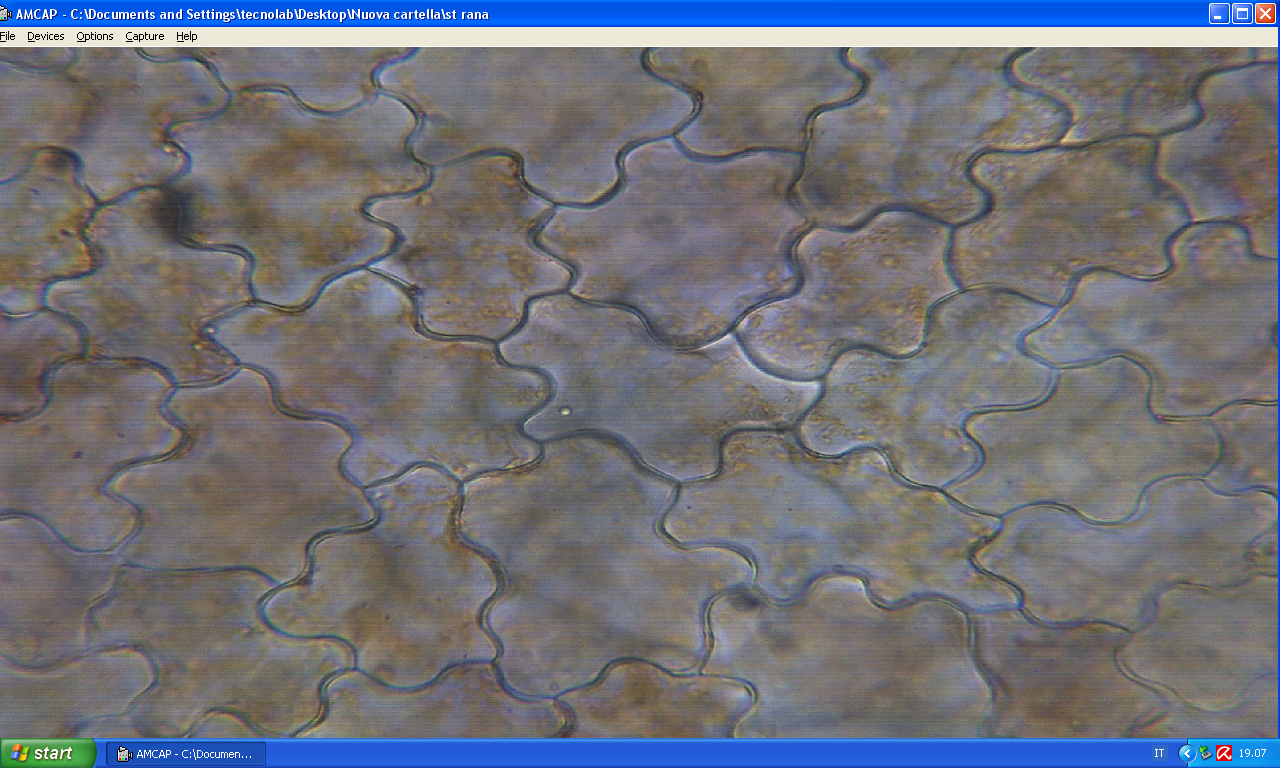Open the Avira antivirus tray icon
The width and height of the screenshot is (1280, 768).
click(1223, 754)
